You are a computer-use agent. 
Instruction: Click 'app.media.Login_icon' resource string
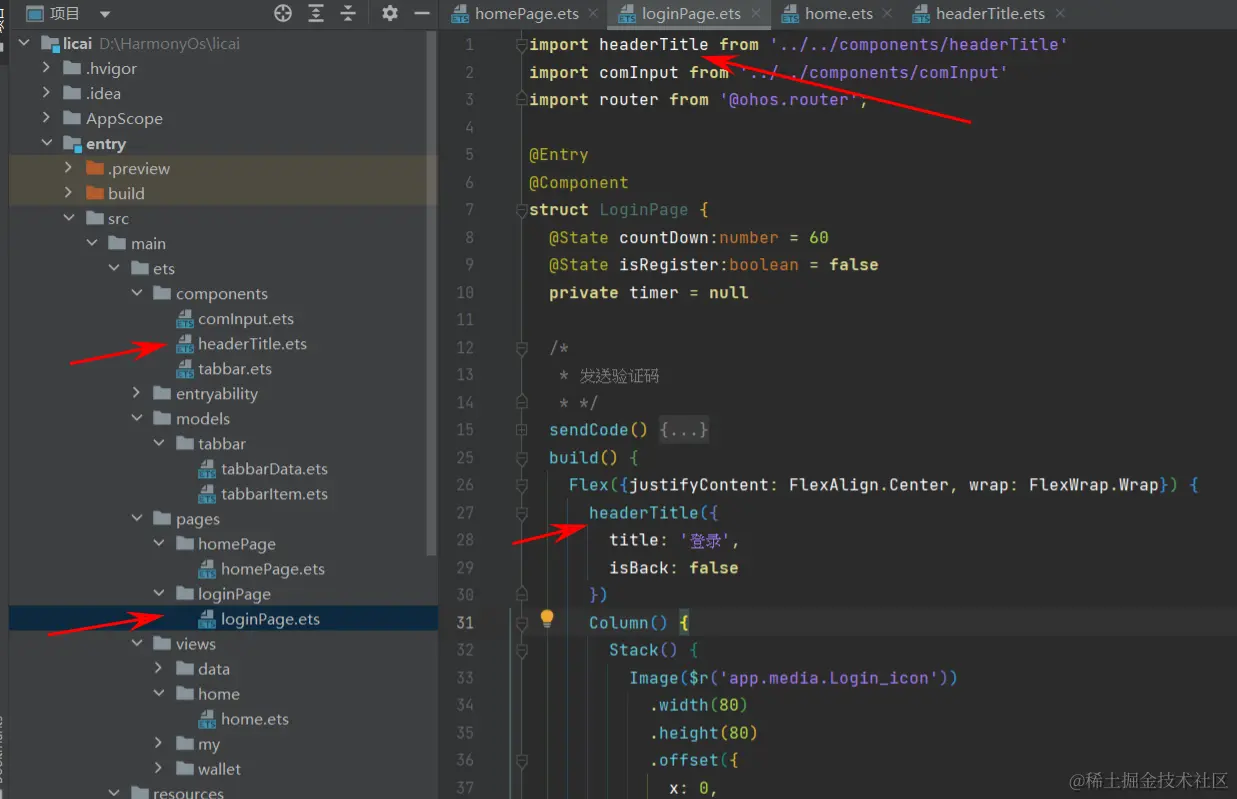pyautogui.click(x=829, y=678)
